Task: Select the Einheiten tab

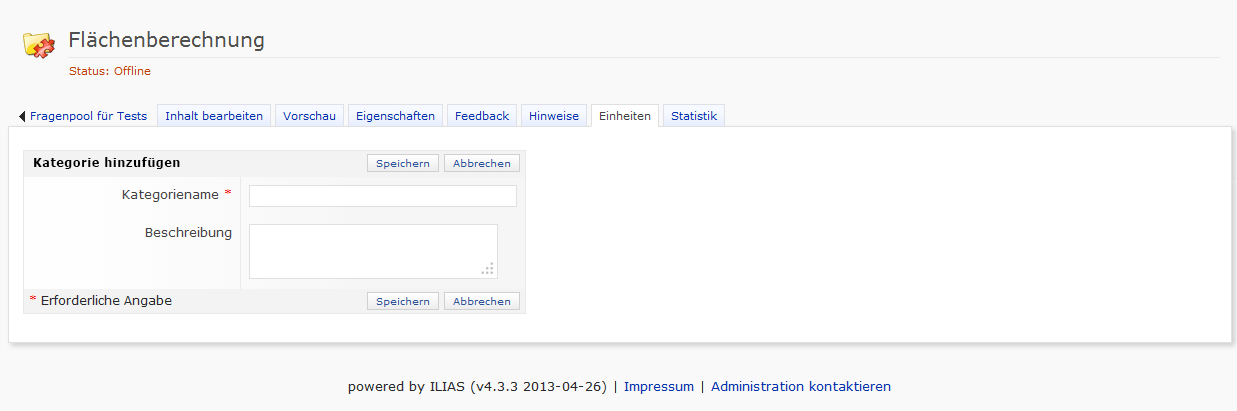Action: [625, 116]
